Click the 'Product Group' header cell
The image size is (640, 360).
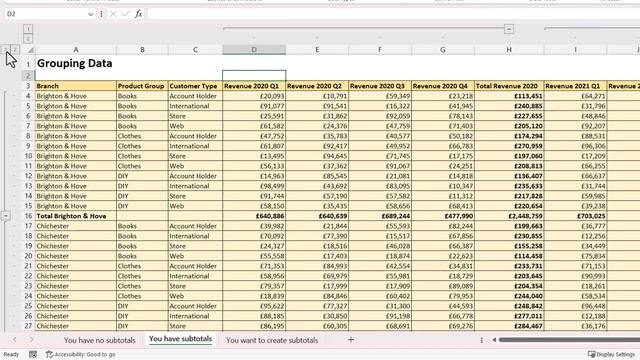click(142, 86)
